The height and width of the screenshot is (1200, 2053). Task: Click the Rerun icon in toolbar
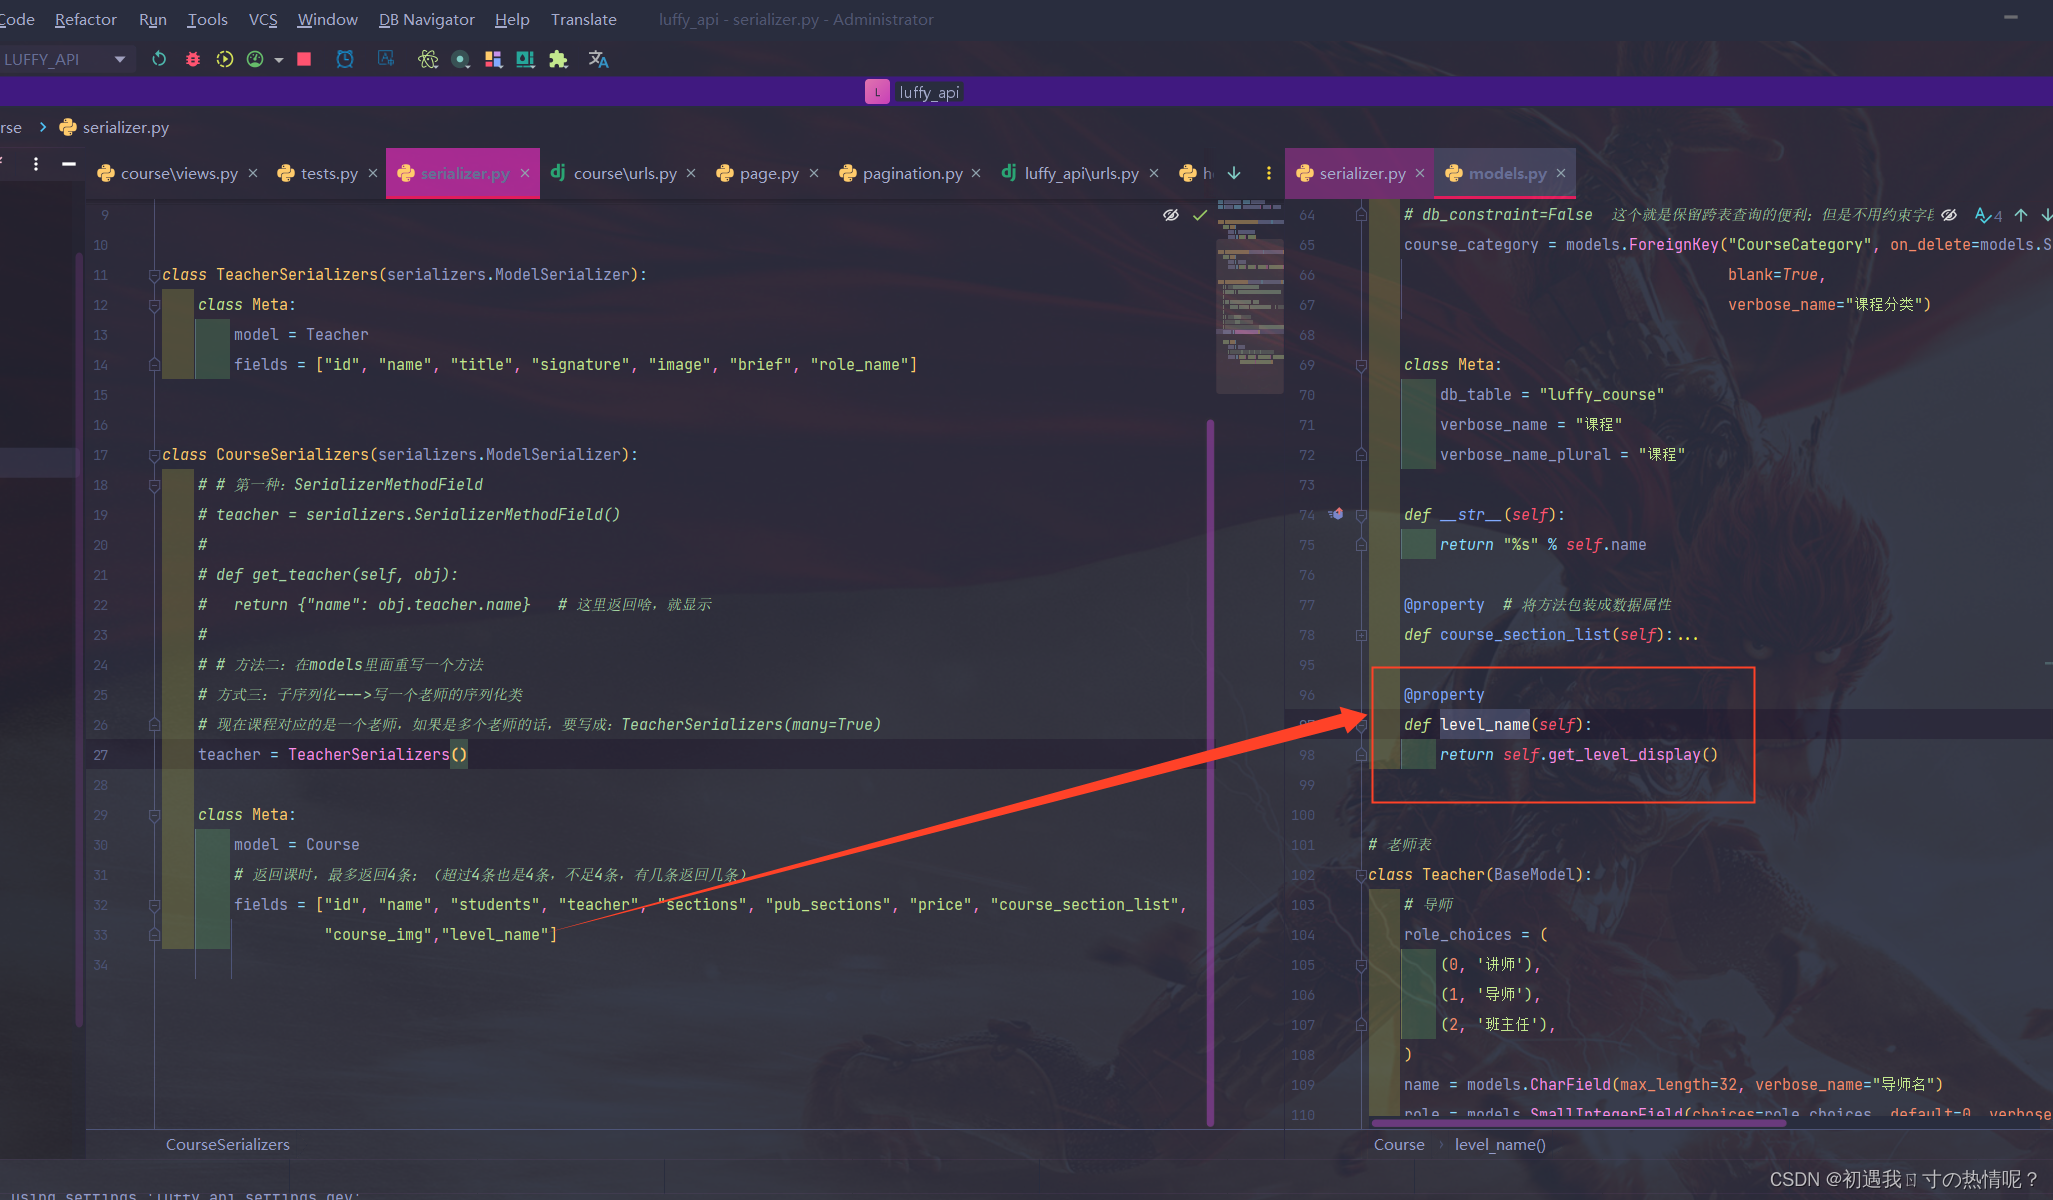159,59
